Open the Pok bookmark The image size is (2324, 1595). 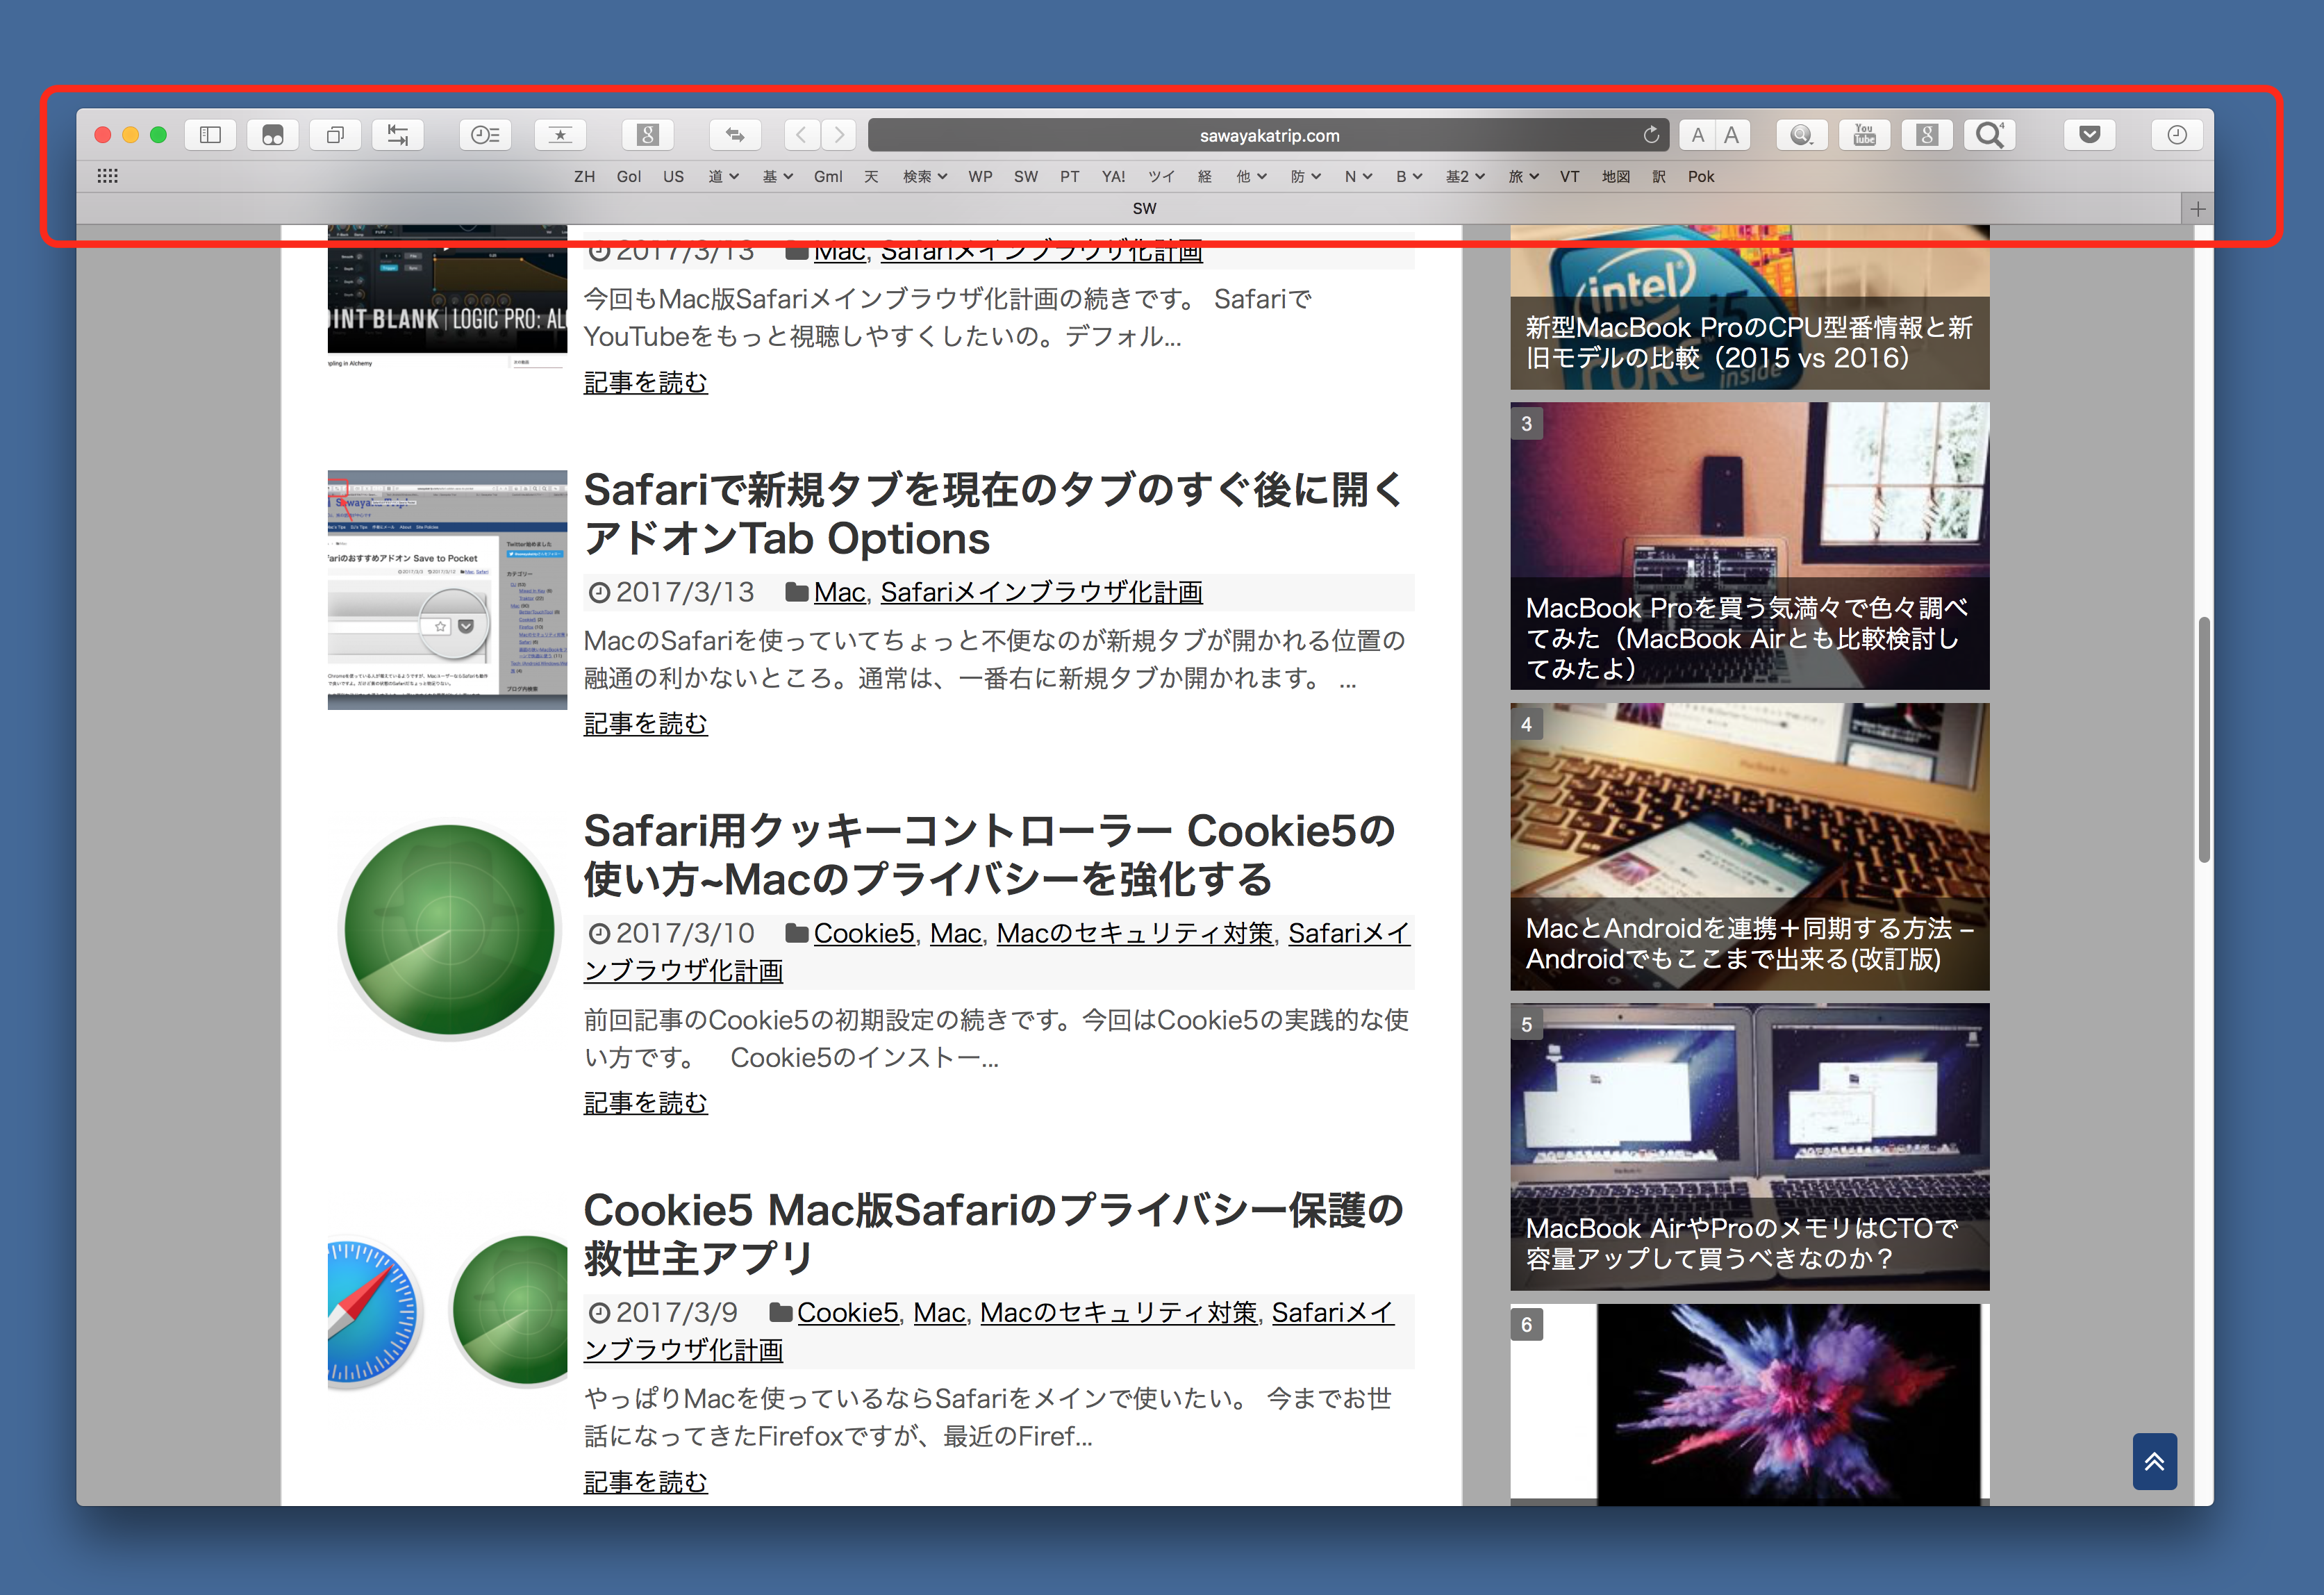tap(1701, 177)
